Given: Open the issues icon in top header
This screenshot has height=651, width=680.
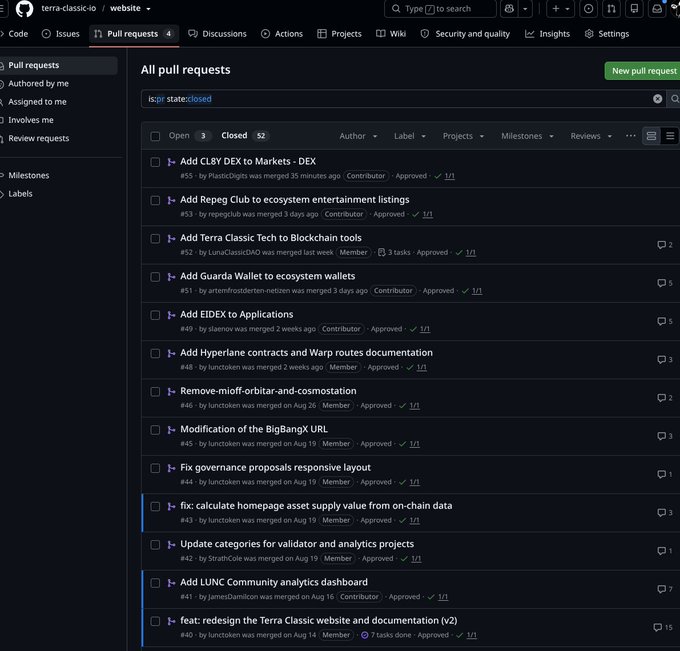Looking at the screenshot, I should (x=588, y=9).
